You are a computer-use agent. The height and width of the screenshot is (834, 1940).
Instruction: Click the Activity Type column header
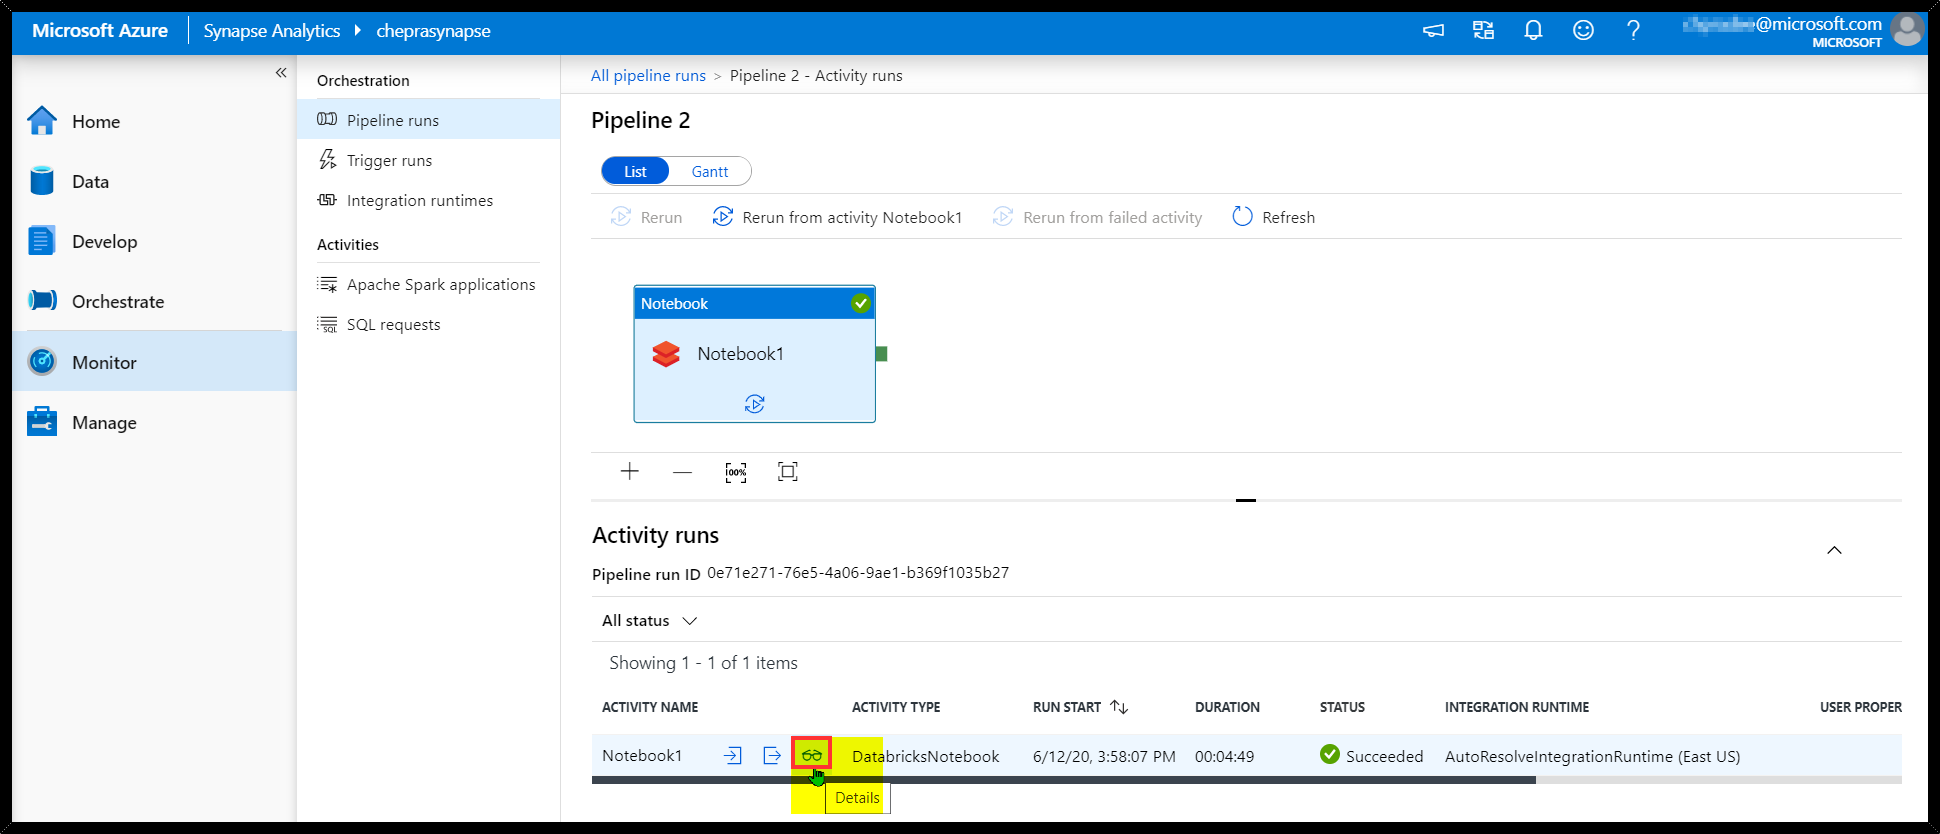(x=896, y=707)
